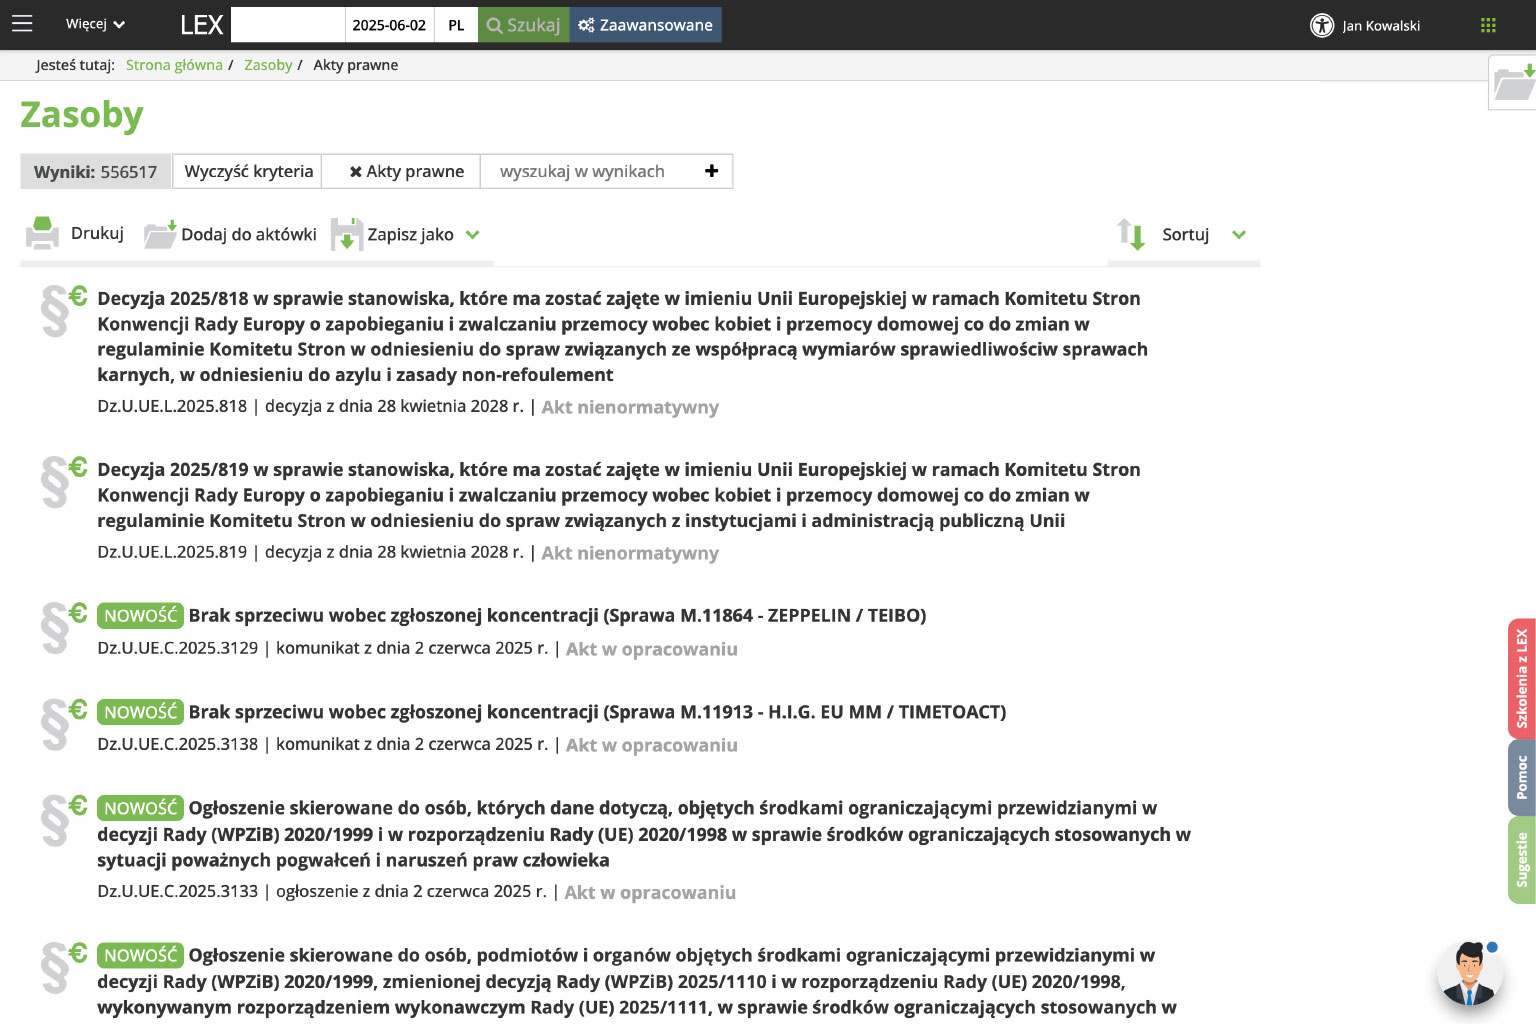
Task: Expand the Zapisz jako dropdown arrow
Action: pyautogui.click(x=473, y=235)
